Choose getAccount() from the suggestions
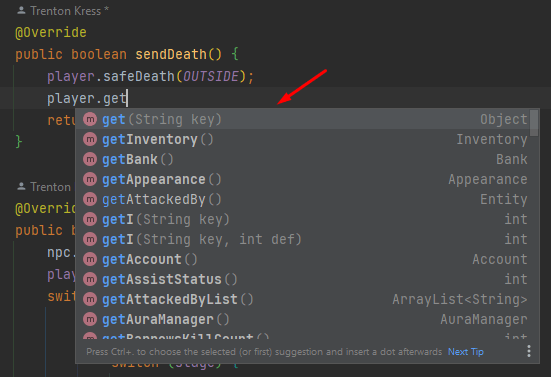 [x=303, y=260]
